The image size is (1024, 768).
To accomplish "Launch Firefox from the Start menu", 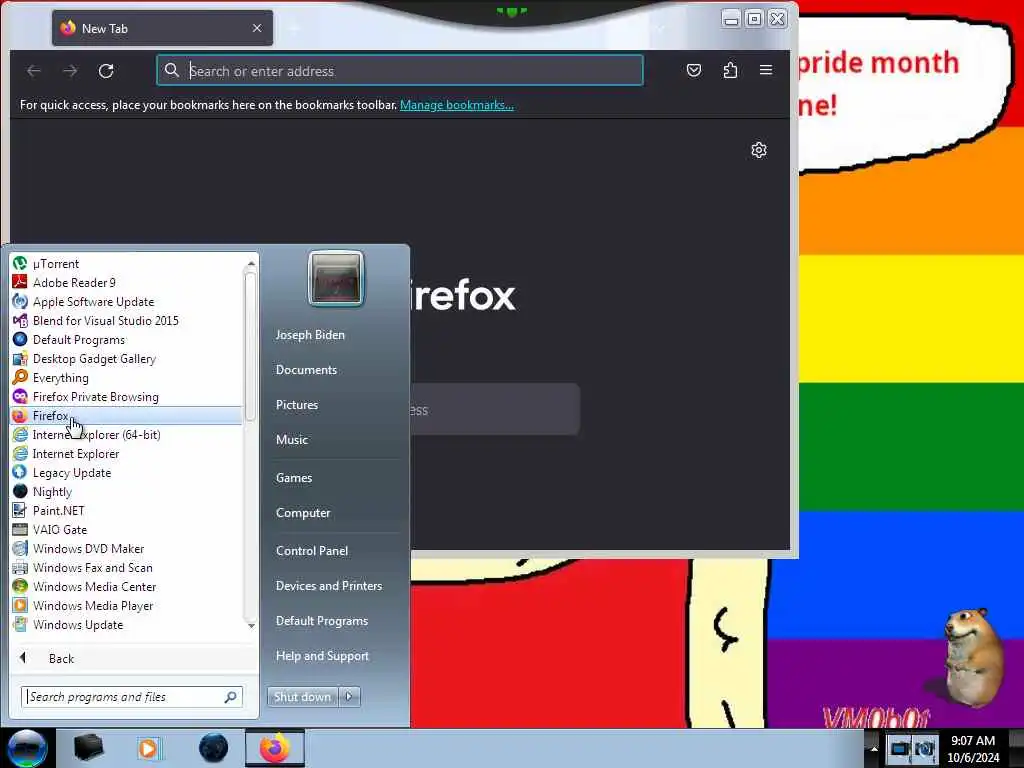I will coord(126,415).
